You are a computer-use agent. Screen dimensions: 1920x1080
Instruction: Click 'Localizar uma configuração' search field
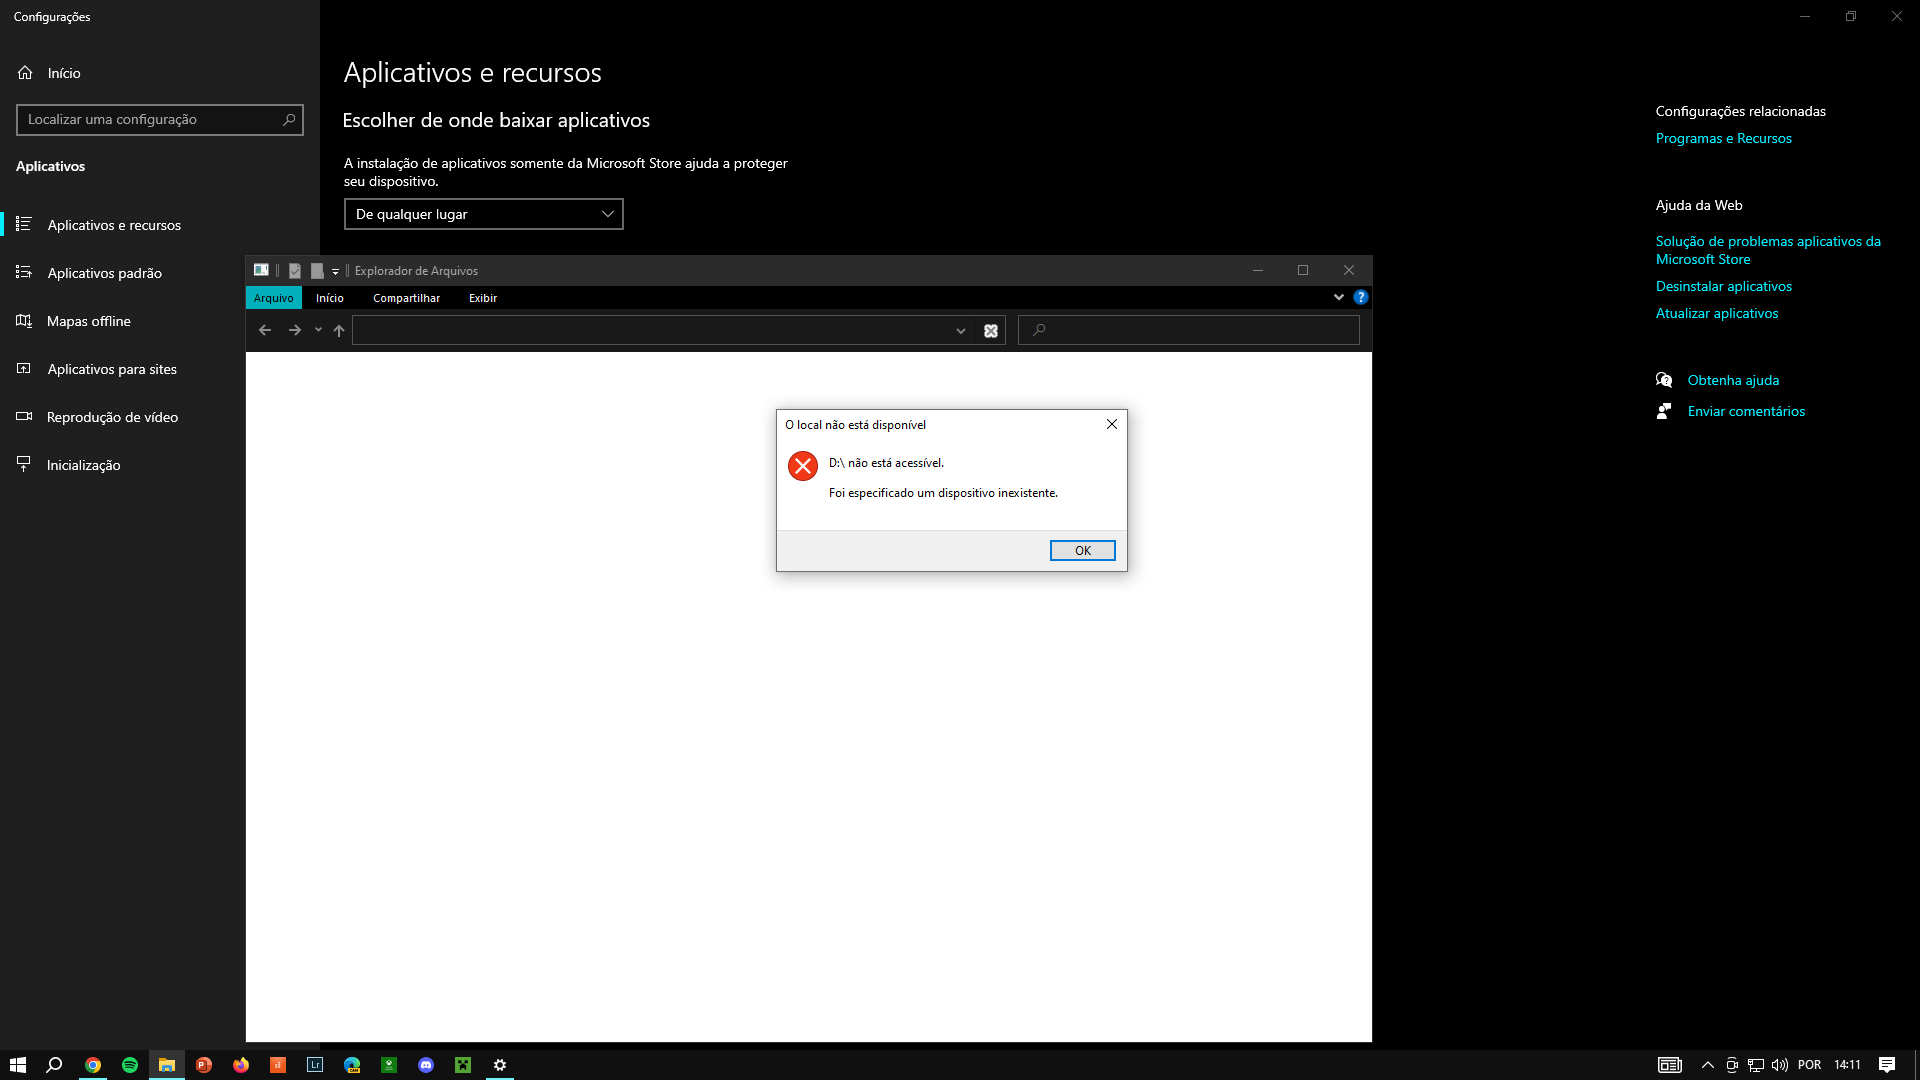[160, 119]
